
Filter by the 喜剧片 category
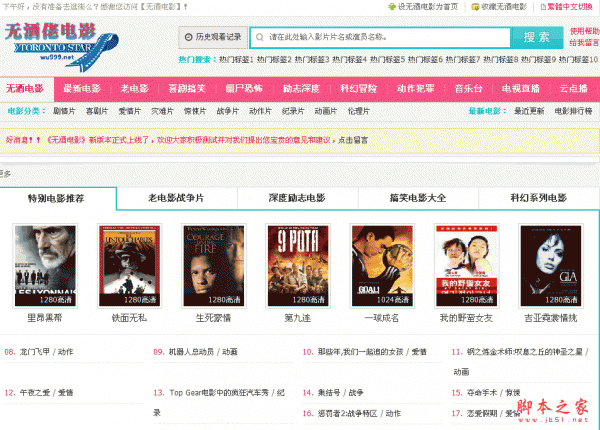[97, 111]
